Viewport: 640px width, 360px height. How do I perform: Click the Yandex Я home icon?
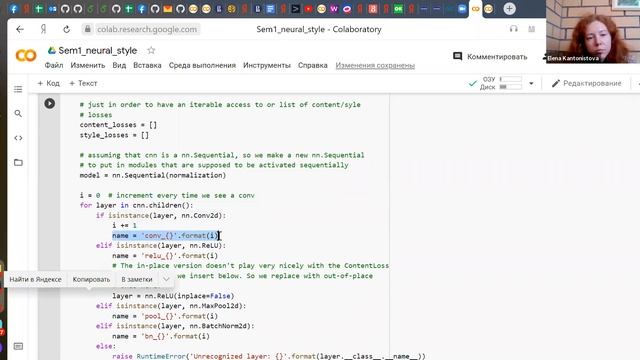tap(43, 29)
